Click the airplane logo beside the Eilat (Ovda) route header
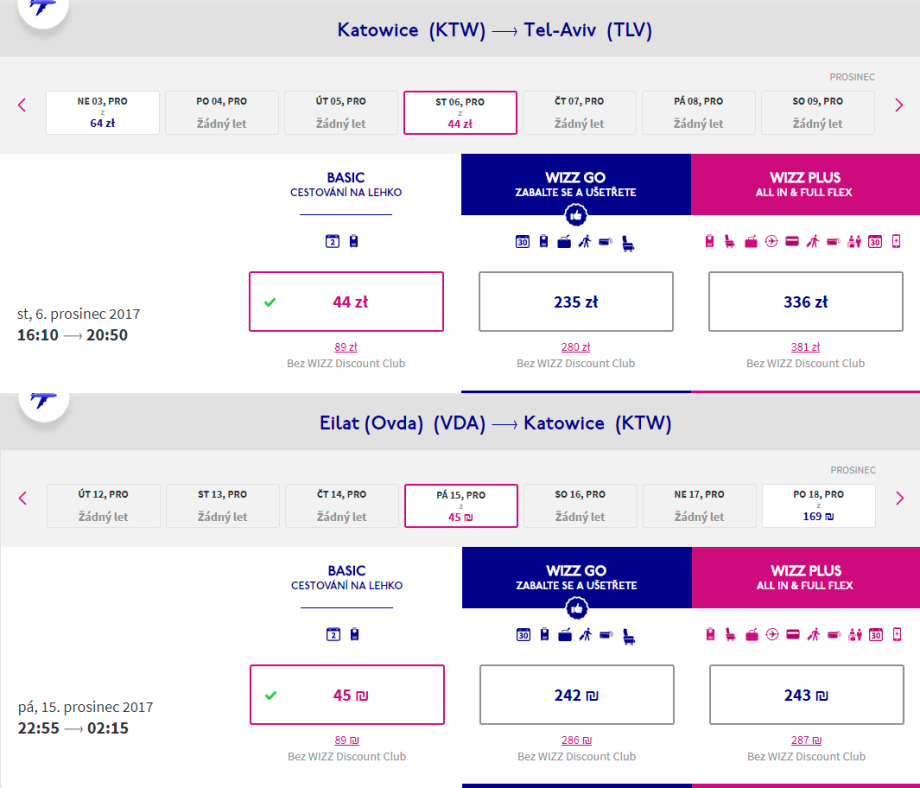 [x=42, y=398]
